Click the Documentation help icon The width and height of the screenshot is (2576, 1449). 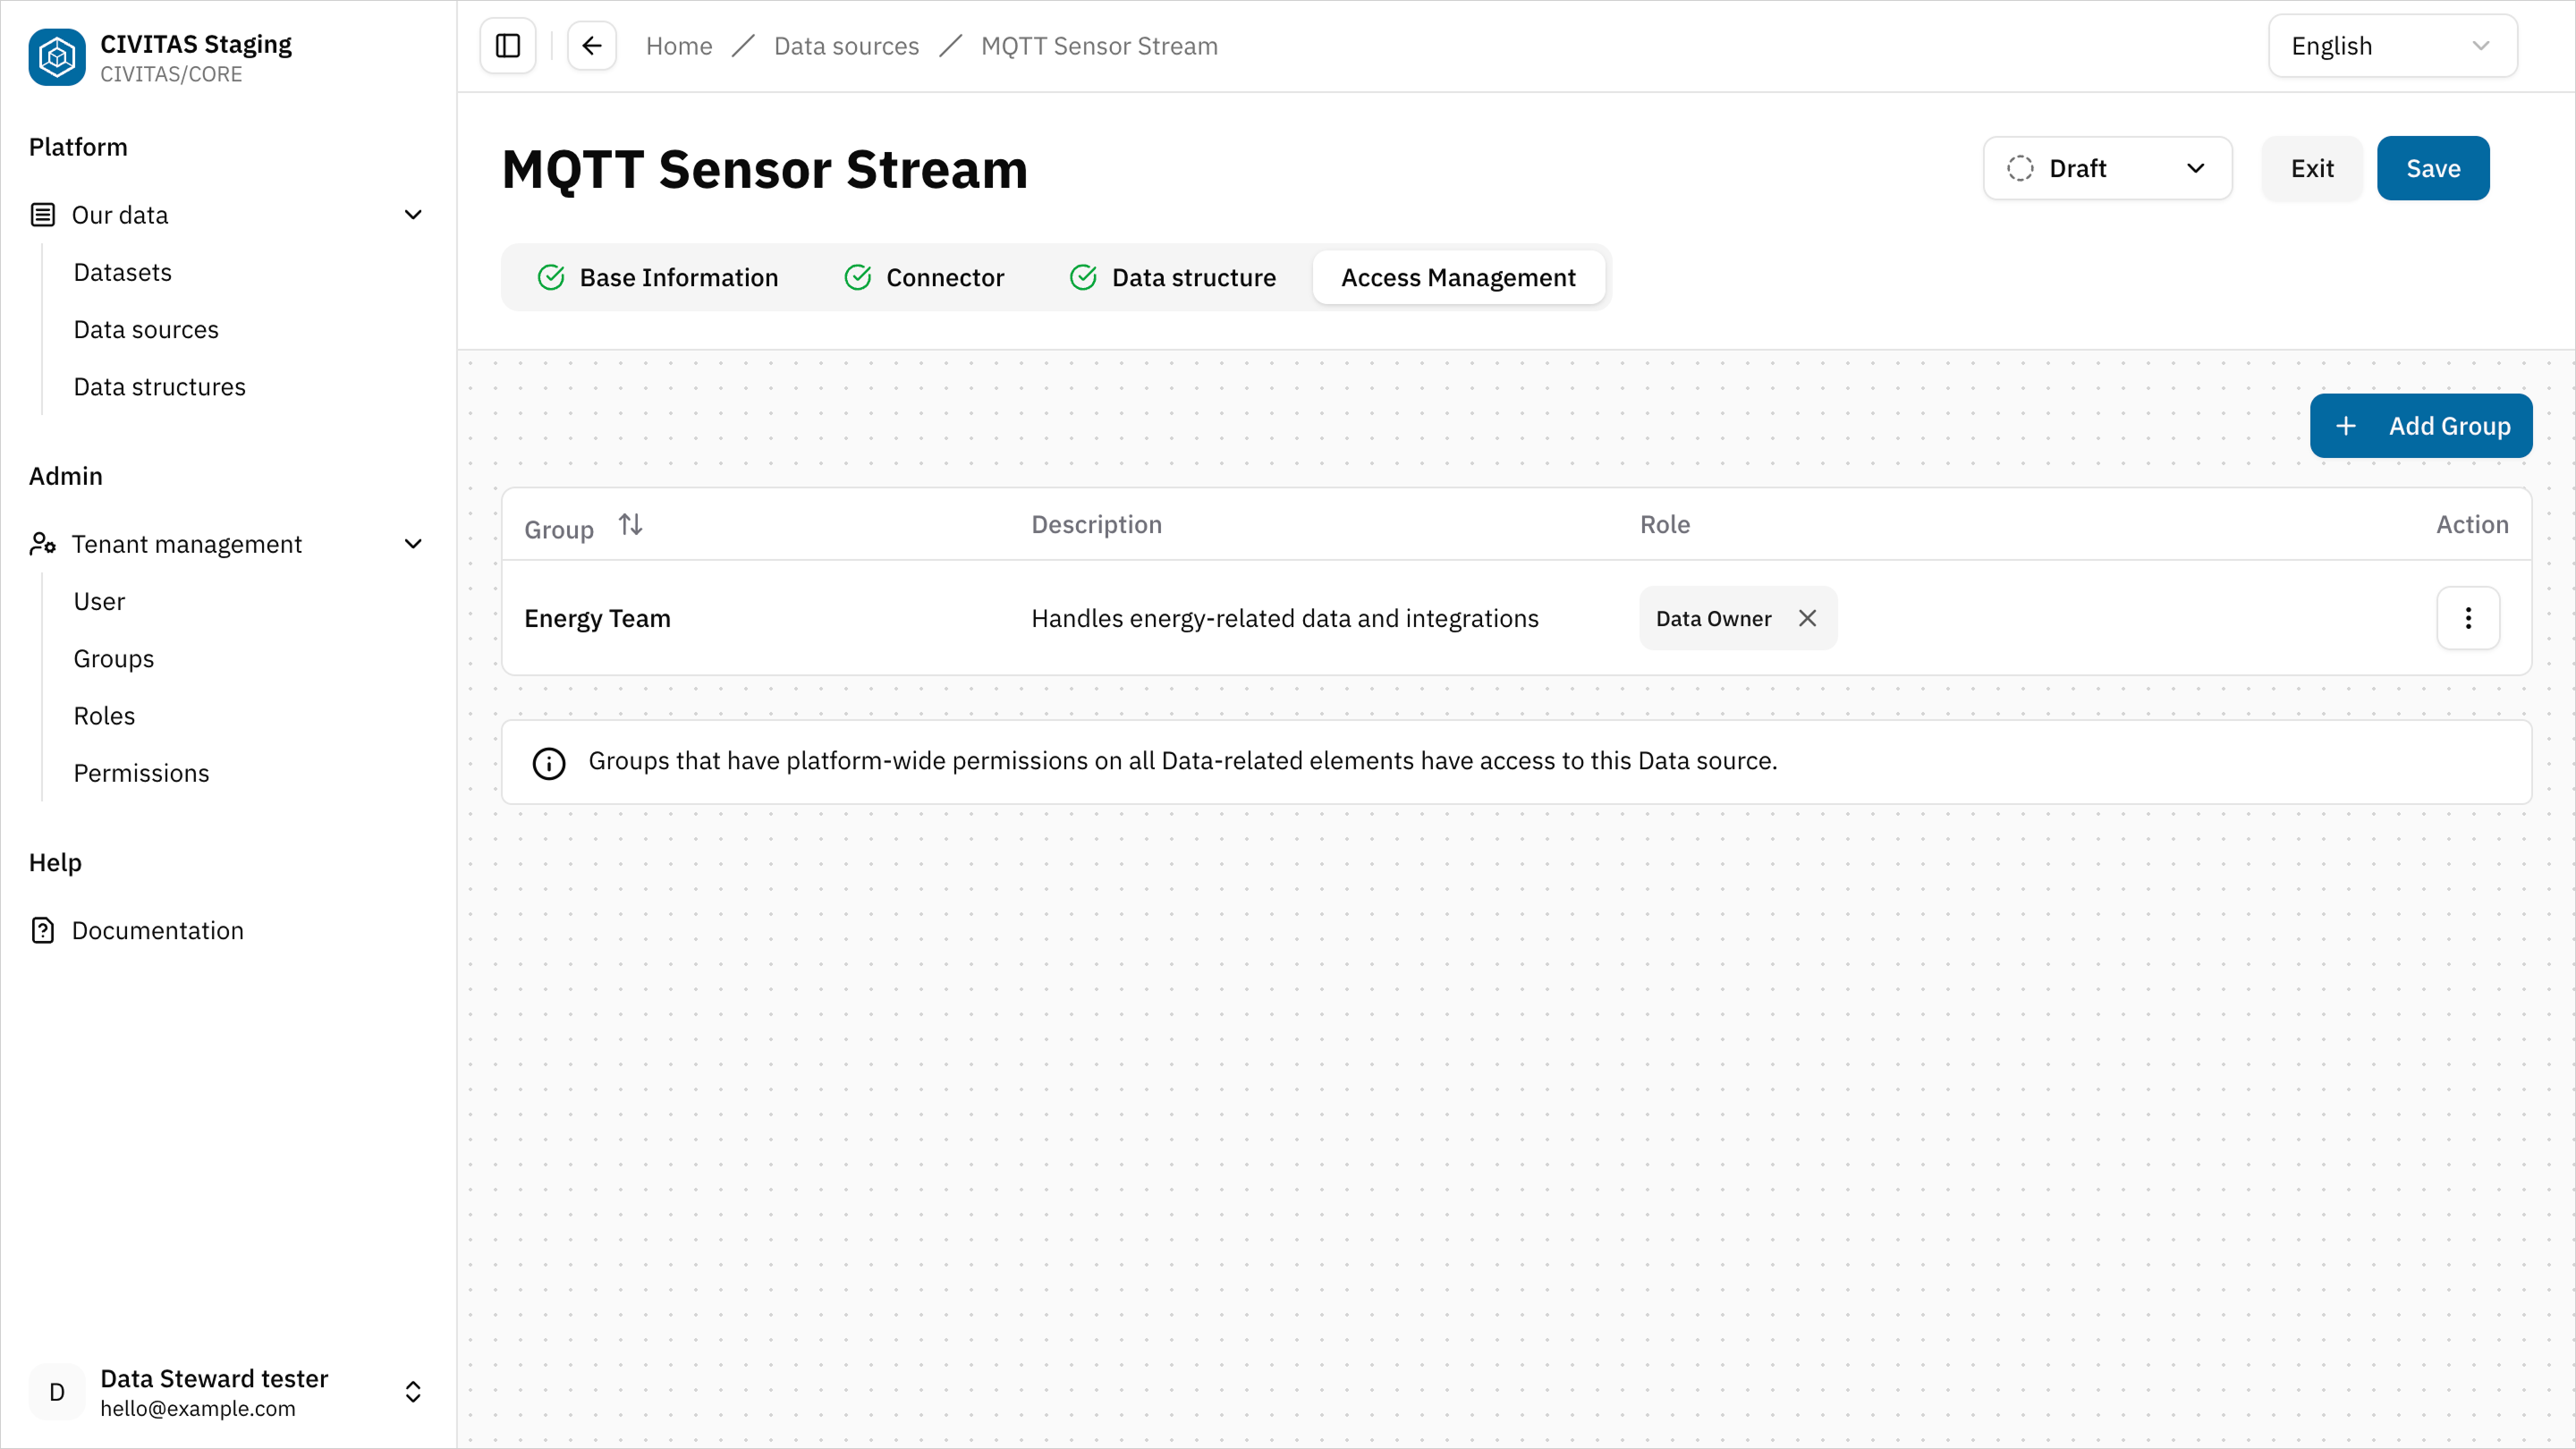[x=42, y=930]
